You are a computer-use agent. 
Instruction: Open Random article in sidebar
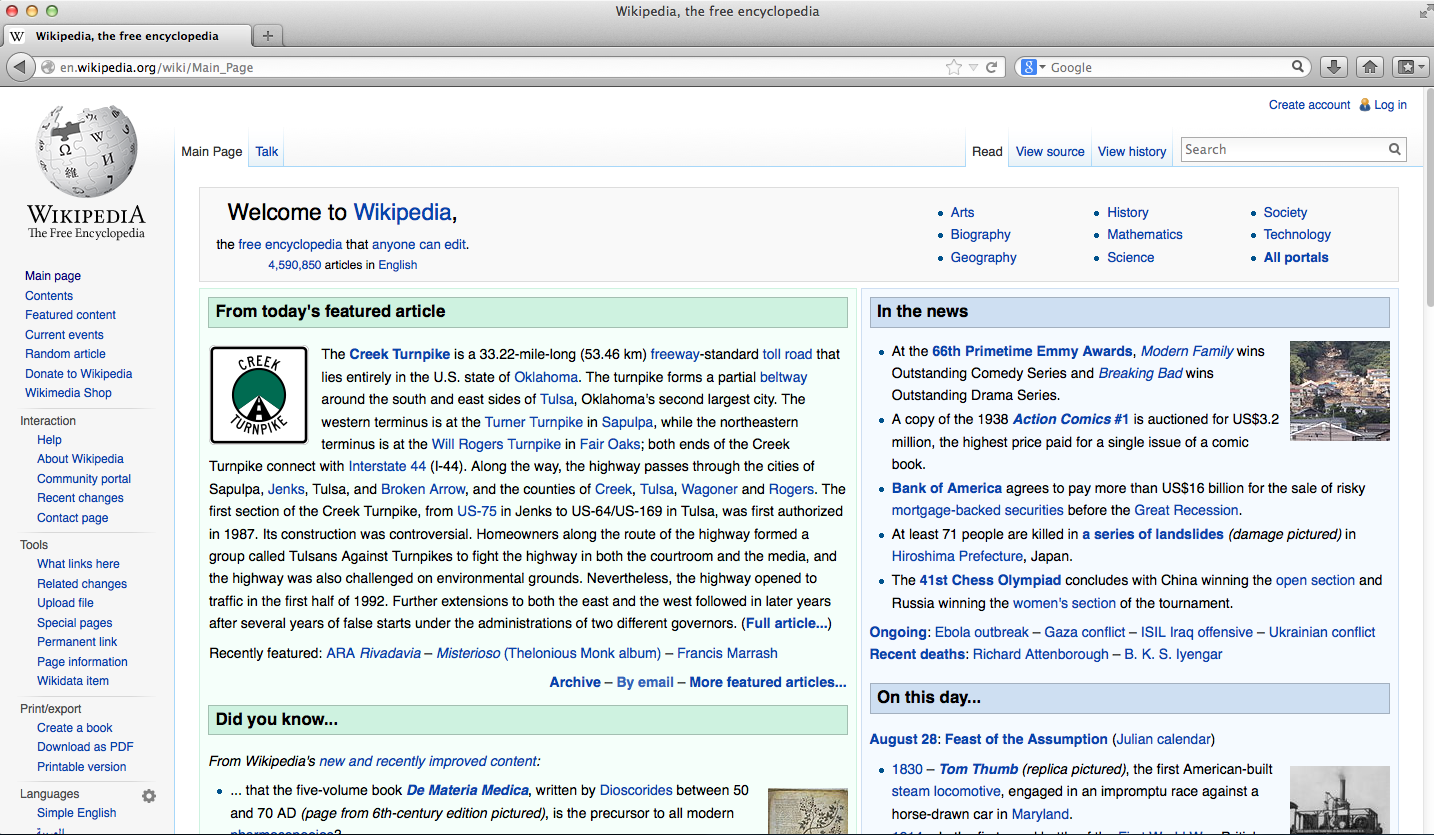coord(65,354)
